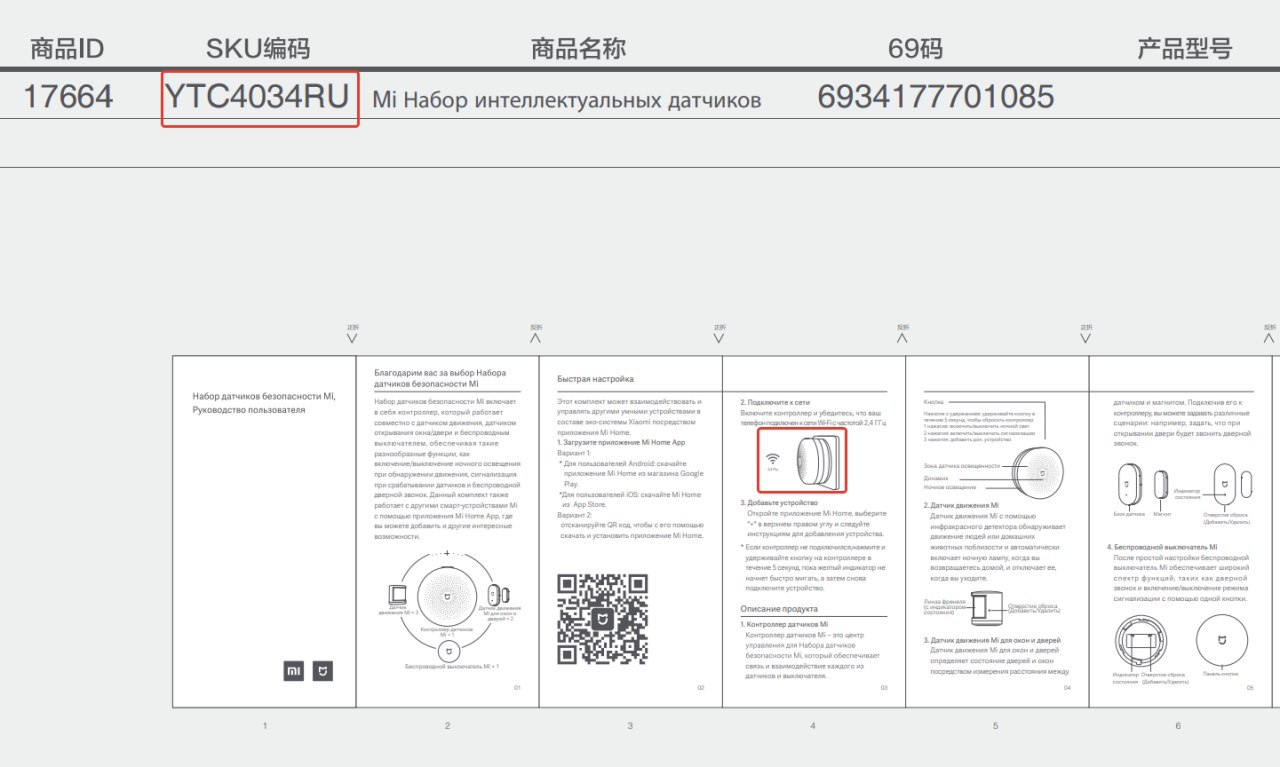Click the Вариант 1: line
Screen dimensions: 1280x767
573,453
